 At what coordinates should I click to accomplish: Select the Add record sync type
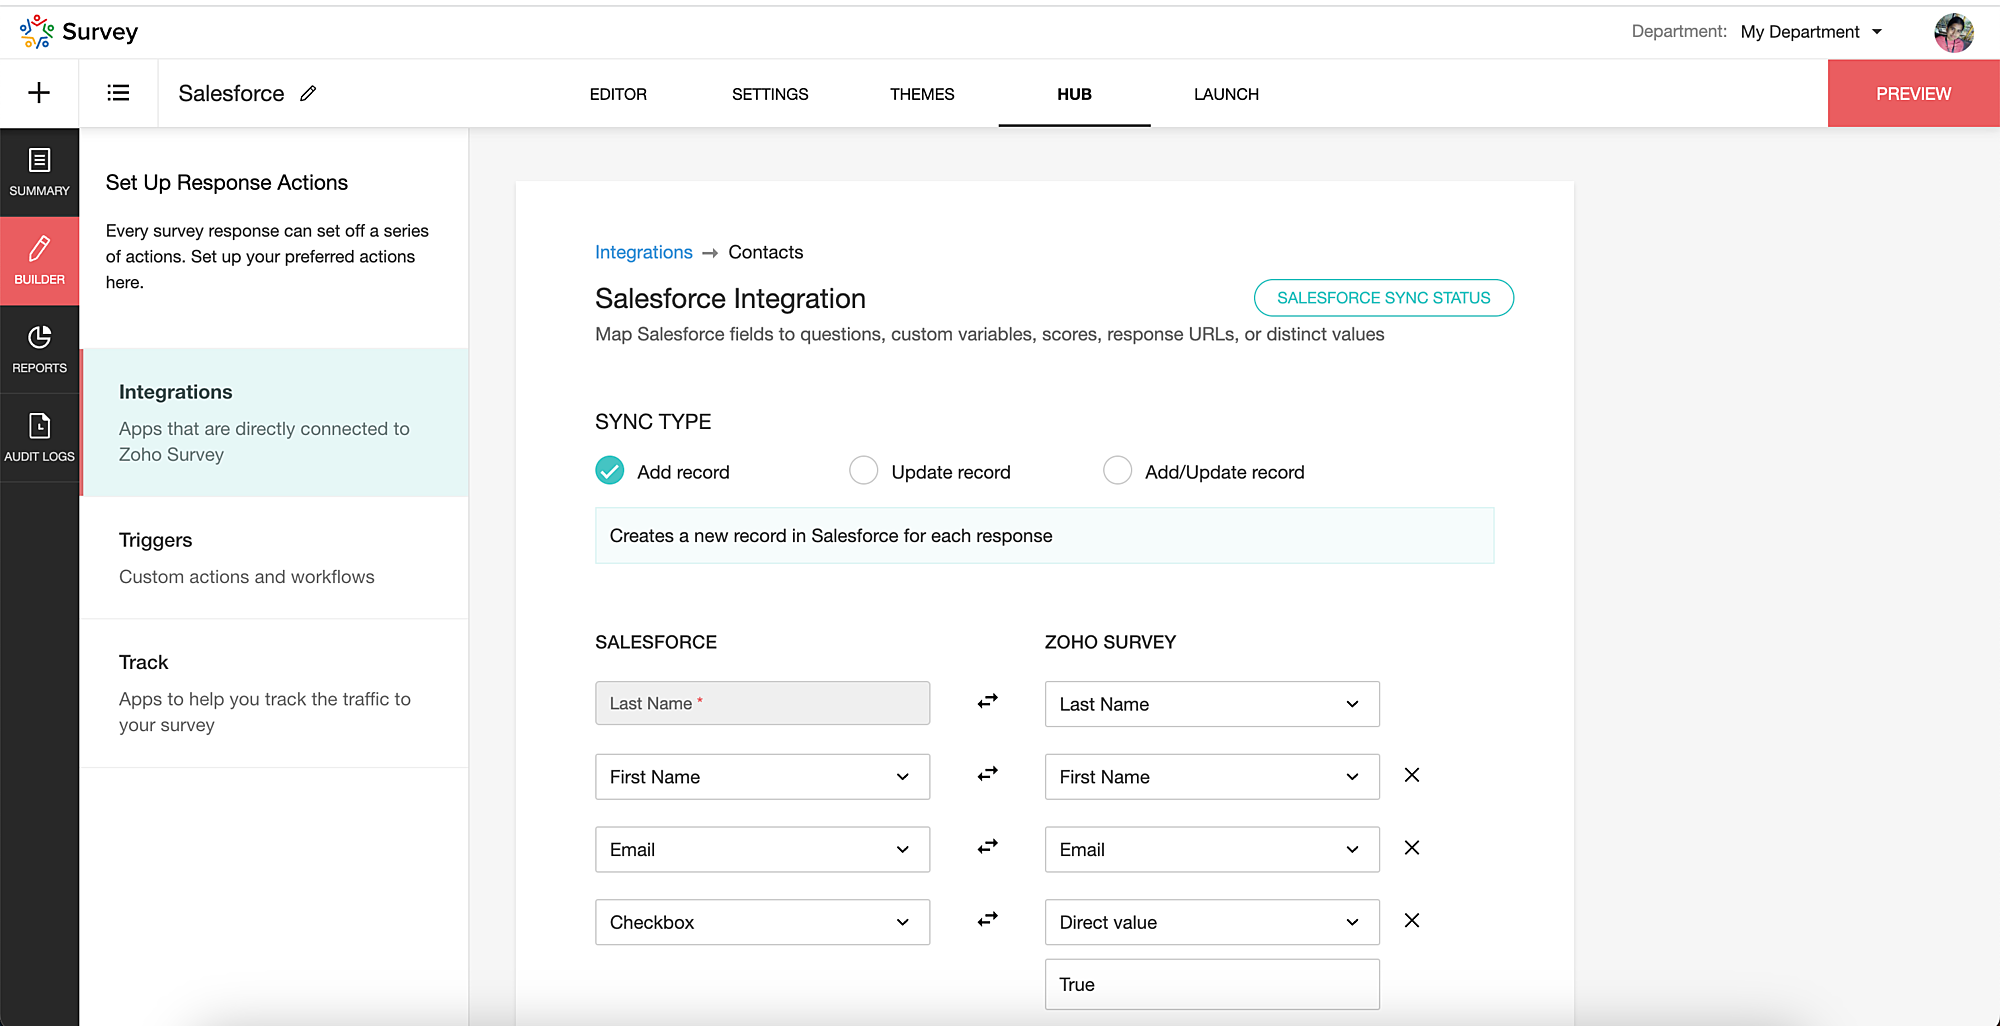(610, 471)
